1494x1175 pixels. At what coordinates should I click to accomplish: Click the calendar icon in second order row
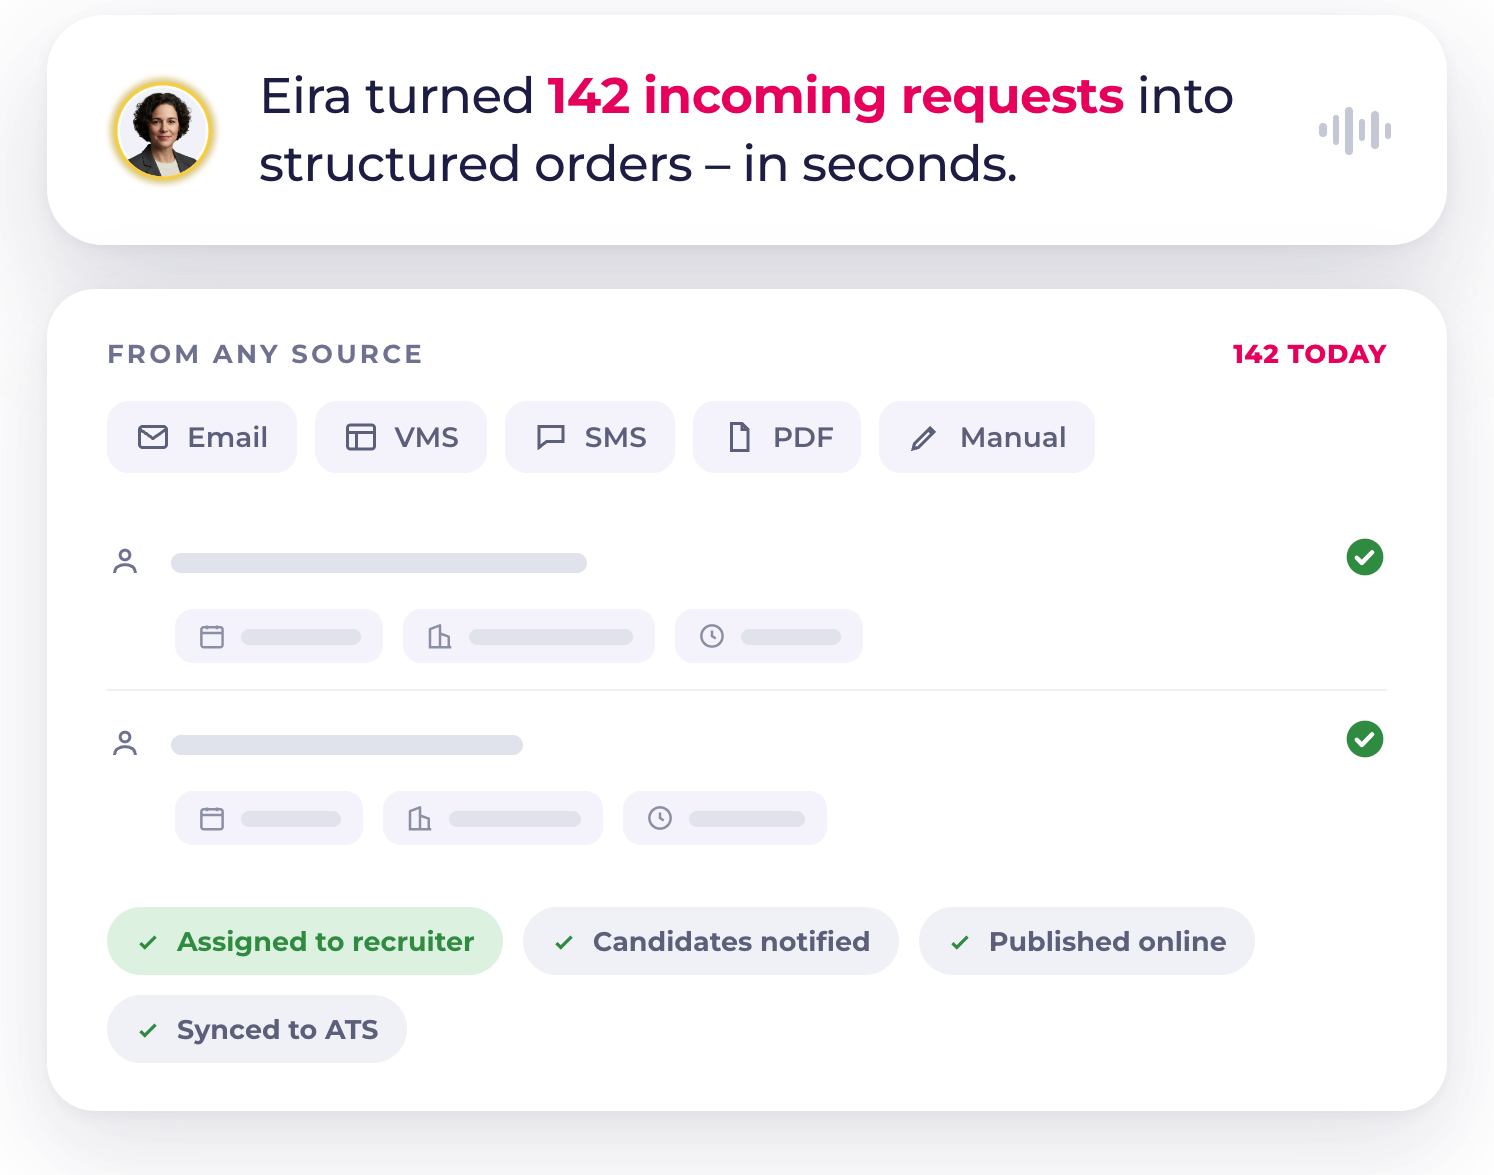tap(212, 818)
